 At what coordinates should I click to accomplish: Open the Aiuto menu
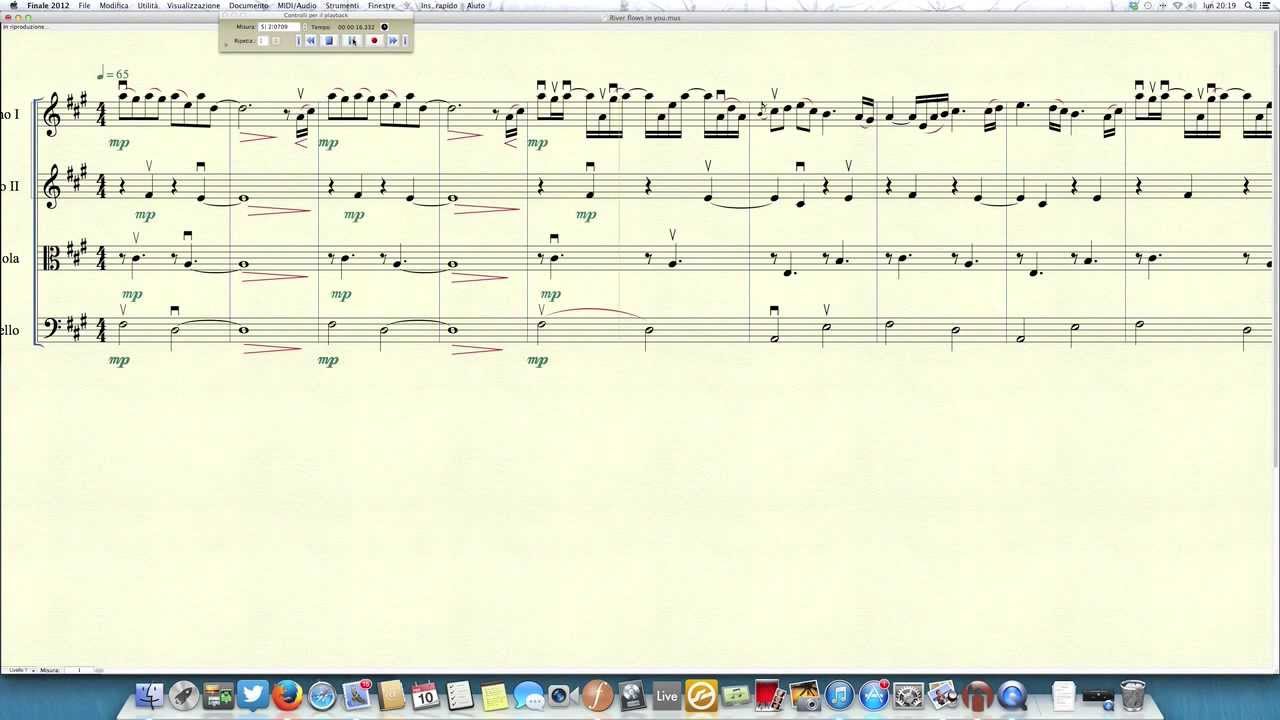coord(476,5)
